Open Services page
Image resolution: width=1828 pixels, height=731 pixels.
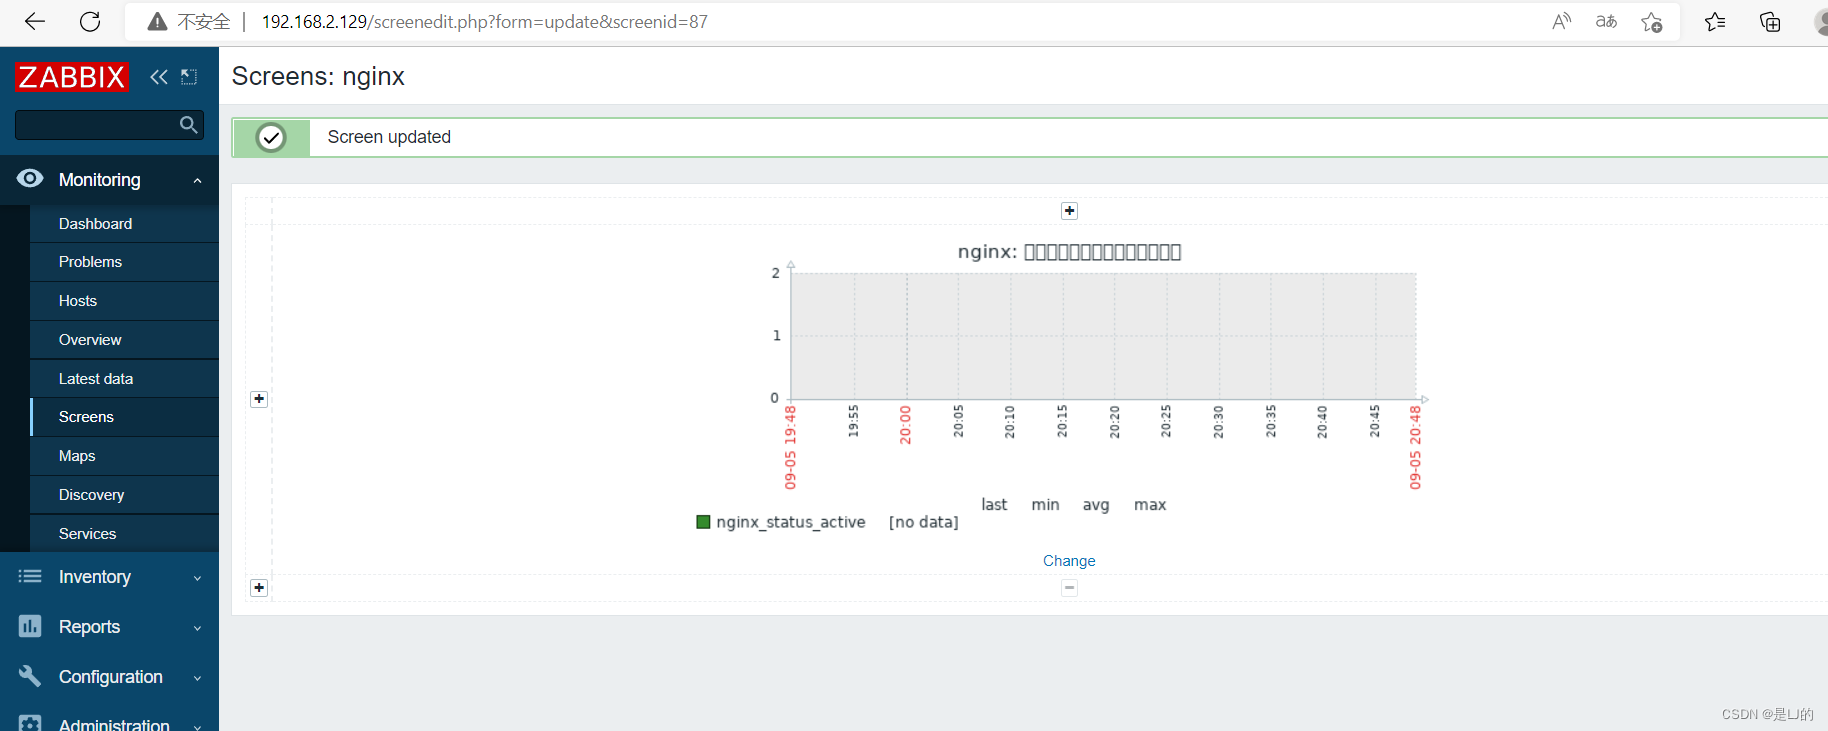tap(87, 534)
